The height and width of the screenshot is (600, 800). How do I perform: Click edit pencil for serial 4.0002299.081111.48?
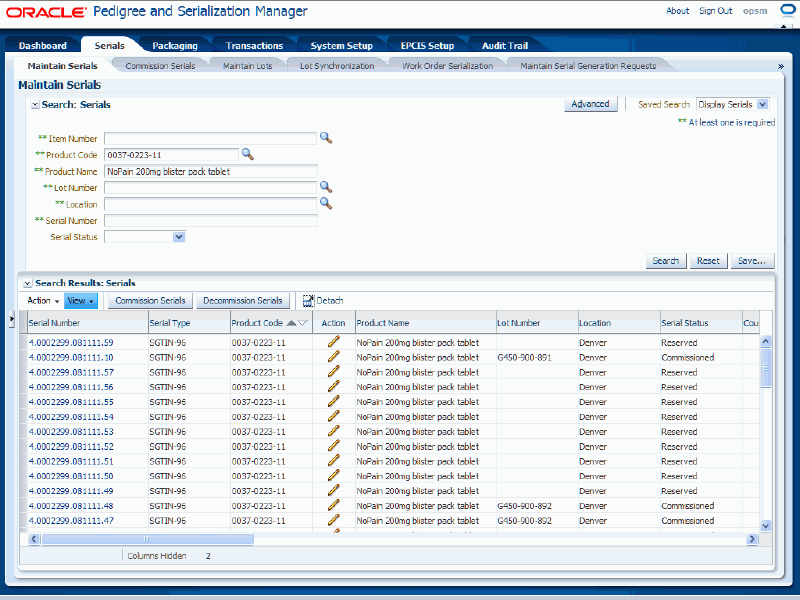[334, 505]
